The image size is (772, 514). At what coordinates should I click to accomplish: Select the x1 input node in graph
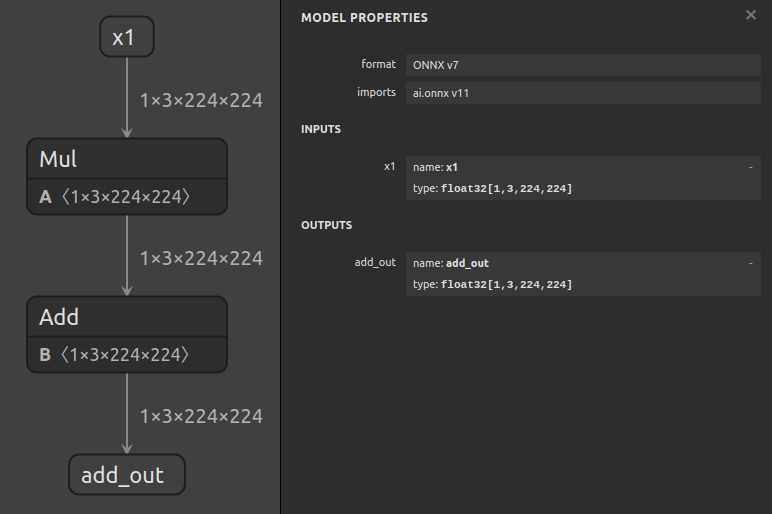[126, 38]
